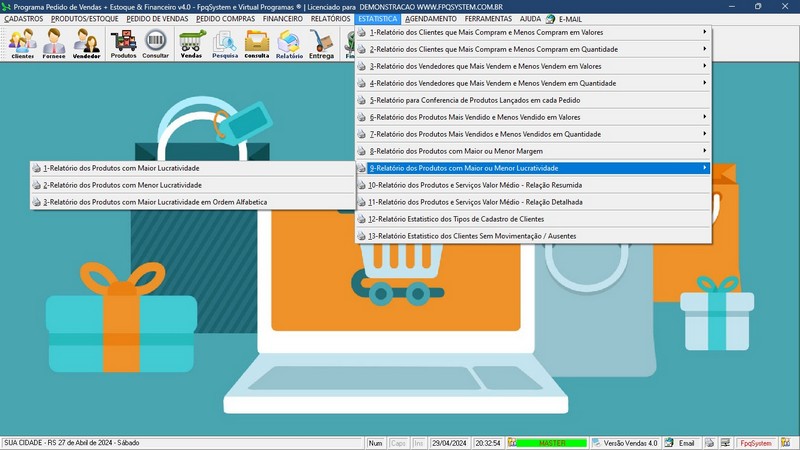Screen dimensions: 800x450
Task: Select 2-Relatório dos Produtos com Menor Lucratividade
Action: pos(193,185)
